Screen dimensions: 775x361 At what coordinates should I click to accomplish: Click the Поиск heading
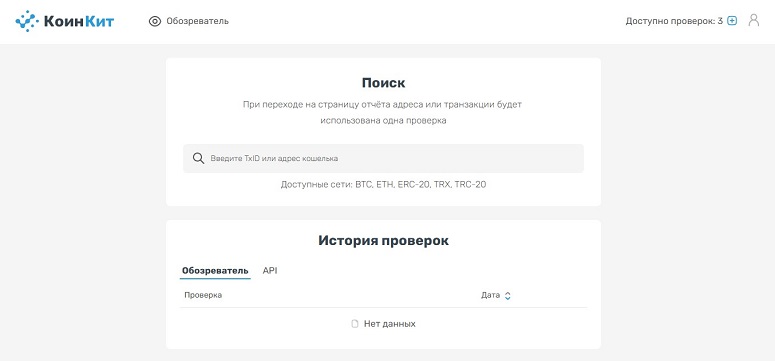tap(384, 83)
